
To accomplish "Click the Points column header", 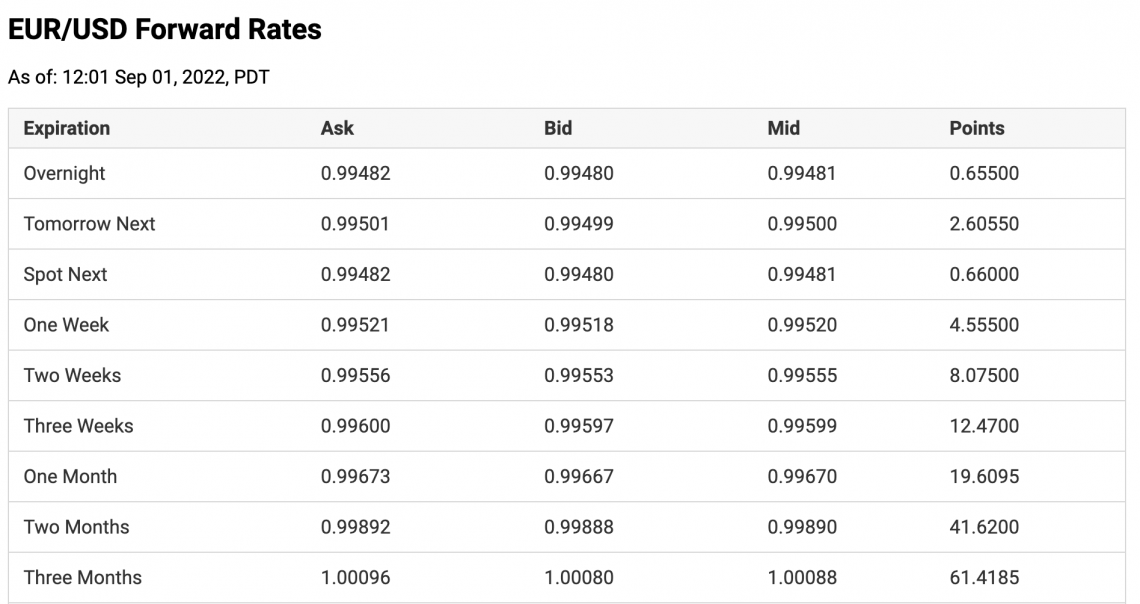I will coord(977,128).
